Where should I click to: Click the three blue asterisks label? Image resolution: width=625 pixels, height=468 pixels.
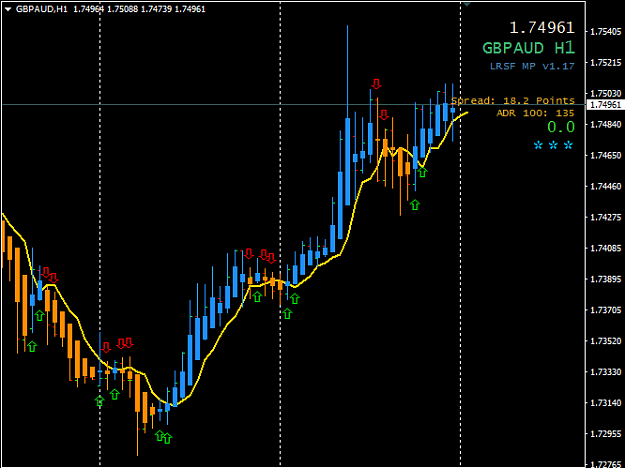point(553,146)
